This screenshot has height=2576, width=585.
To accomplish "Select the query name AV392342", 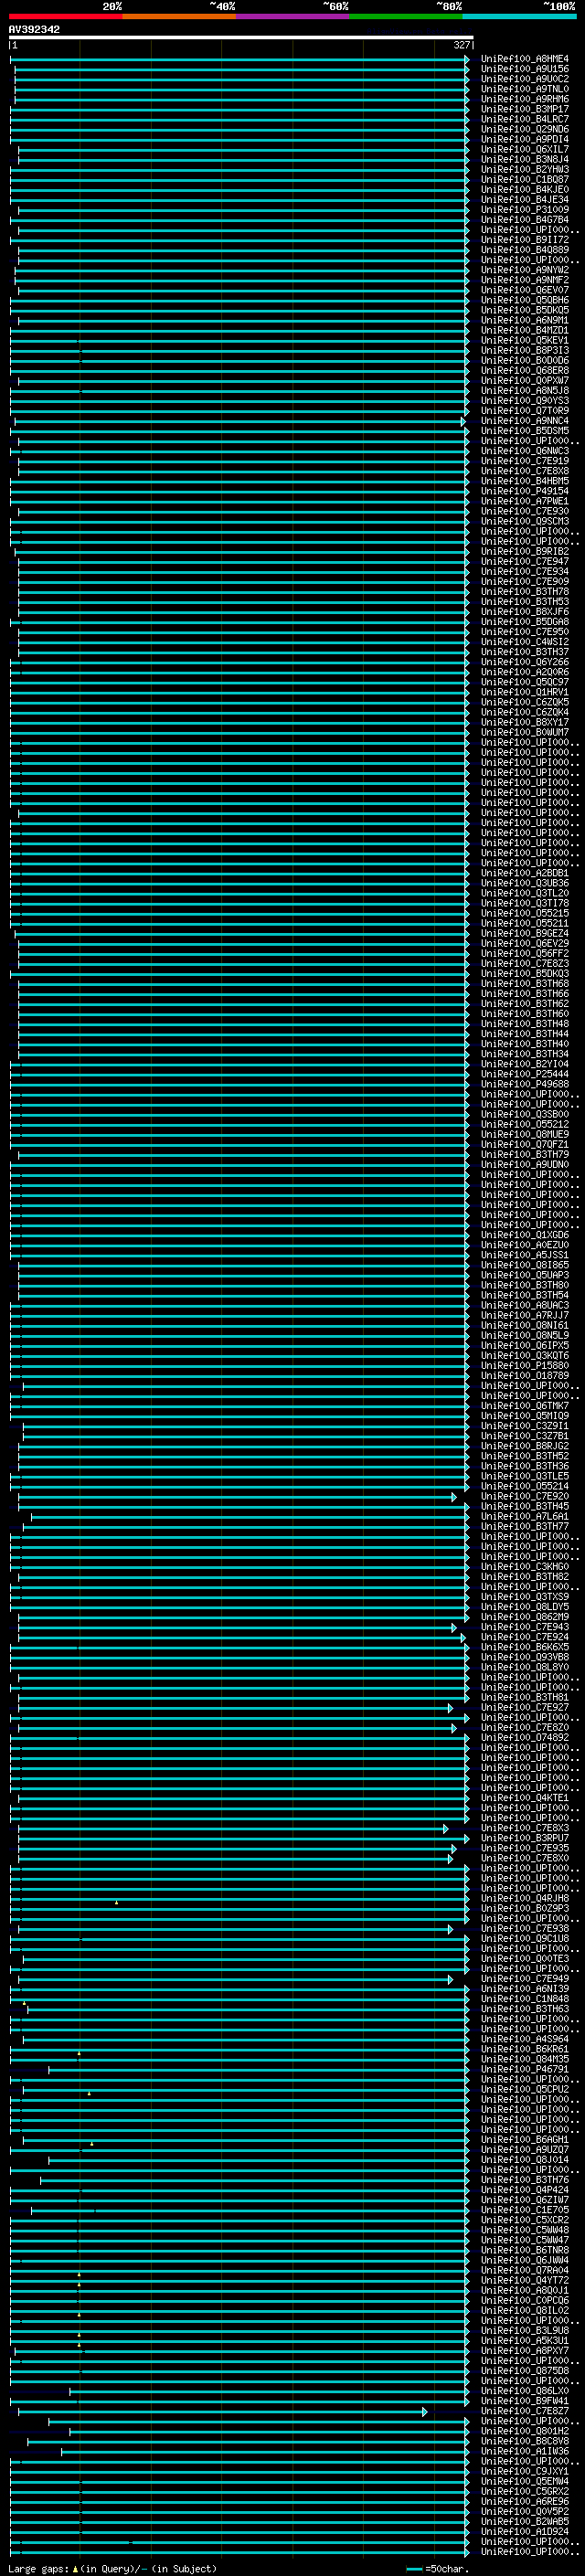I will click(34, 30).
